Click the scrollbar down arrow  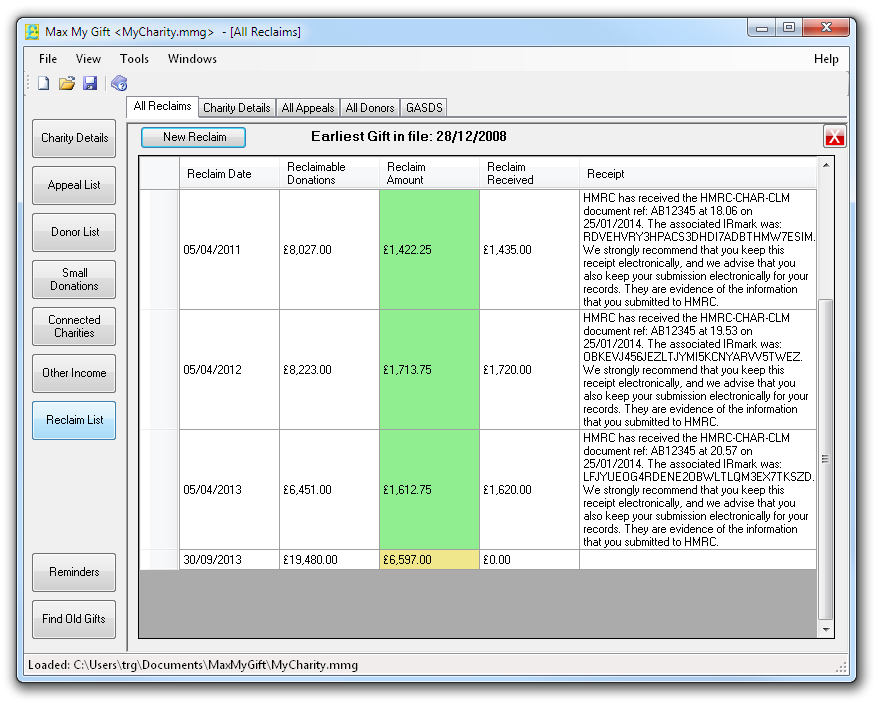pyautogui.click(x=825, y=630)
